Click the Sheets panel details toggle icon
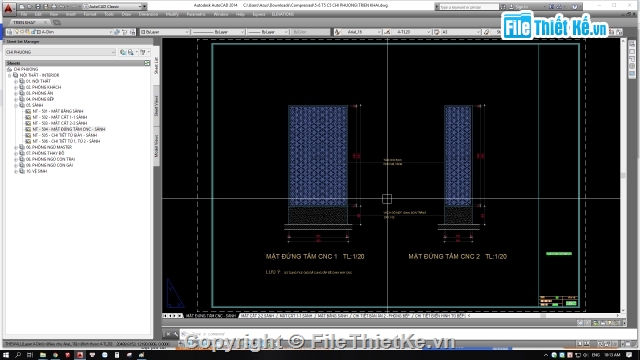 point(147,63)
